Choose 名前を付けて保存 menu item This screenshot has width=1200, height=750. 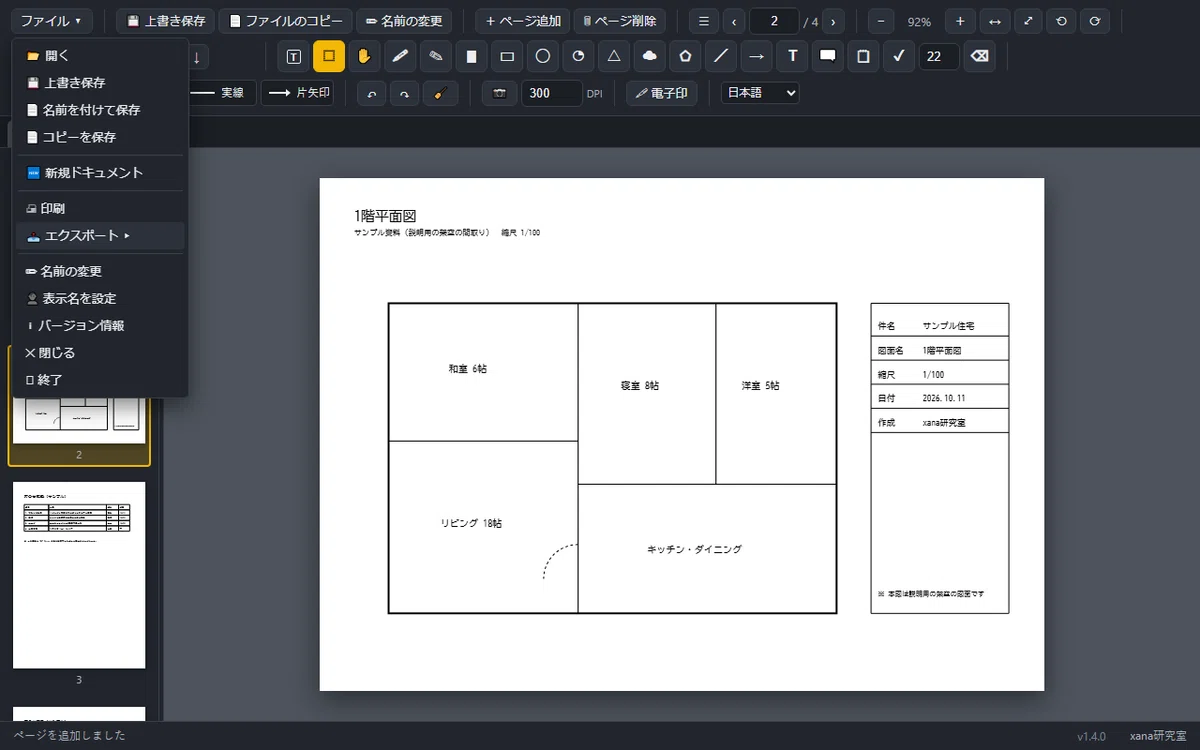[x=100, y=110]
